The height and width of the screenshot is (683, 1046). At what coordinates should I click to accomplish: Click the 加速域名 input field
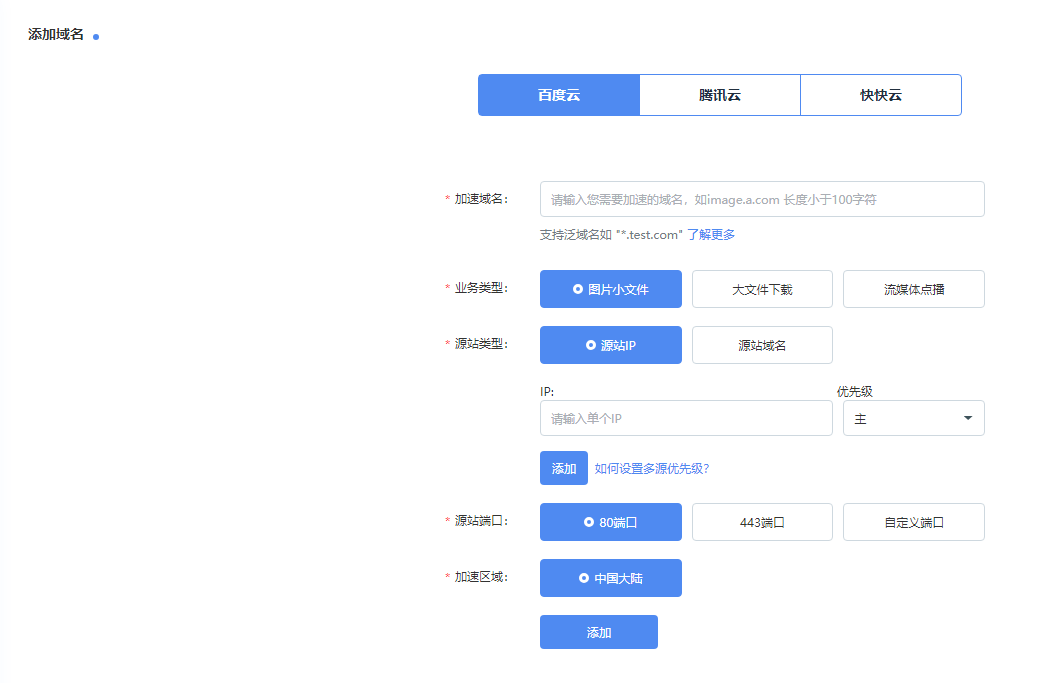coord(762,199)
